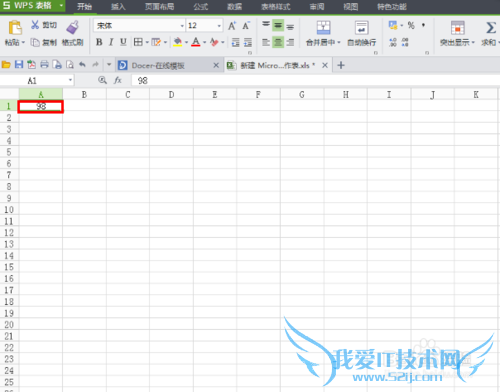Image resolution: width=500 pixels, height=392 pixels.
Task: Click the draw border pencil icon
Action: tap(156, 42)
